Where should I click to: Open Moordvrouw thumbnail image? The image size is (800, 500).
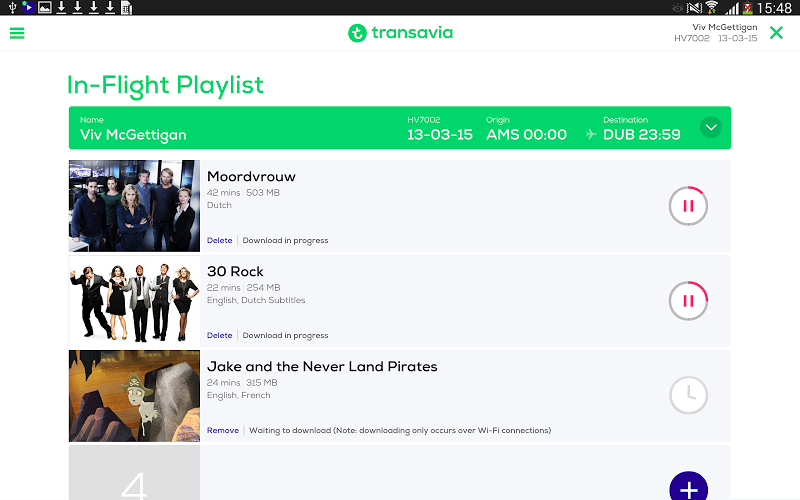click(x=134, y=206)
